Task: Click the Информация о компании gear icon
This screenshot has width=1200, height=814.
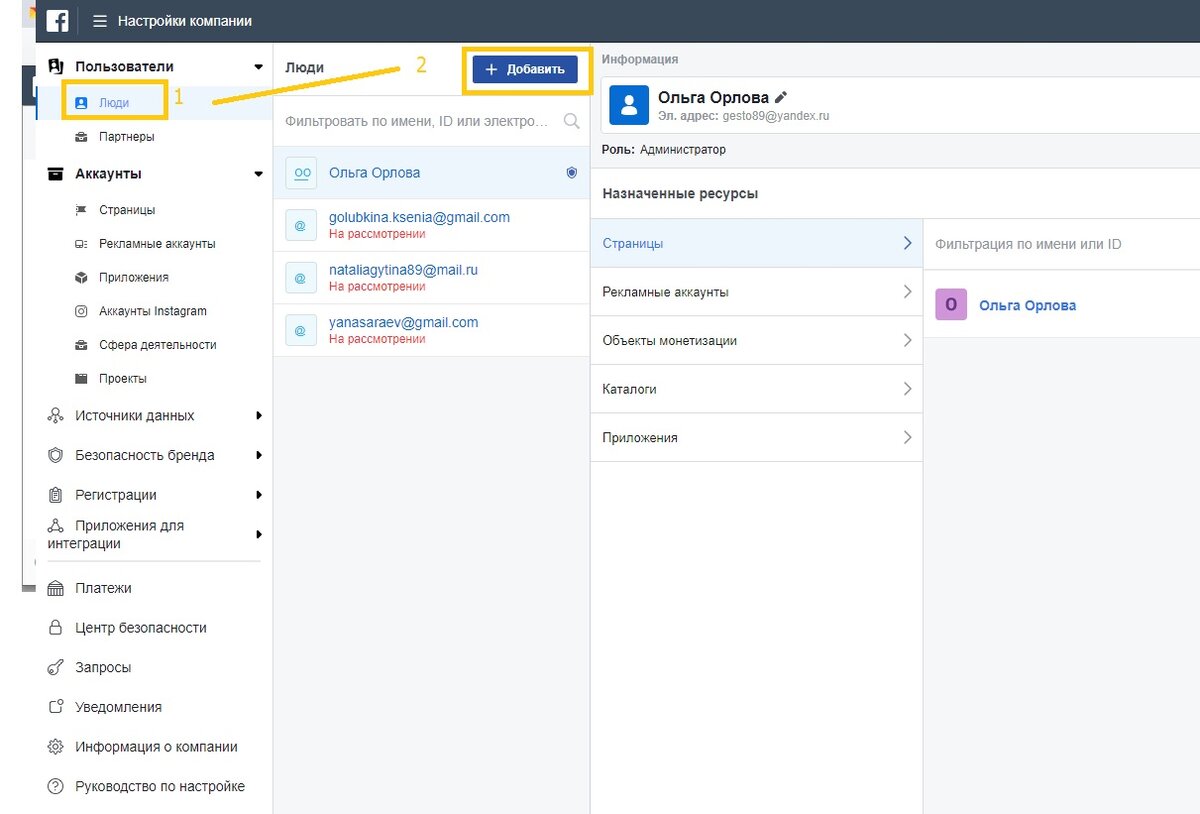Action: click(x=56, y=747)
